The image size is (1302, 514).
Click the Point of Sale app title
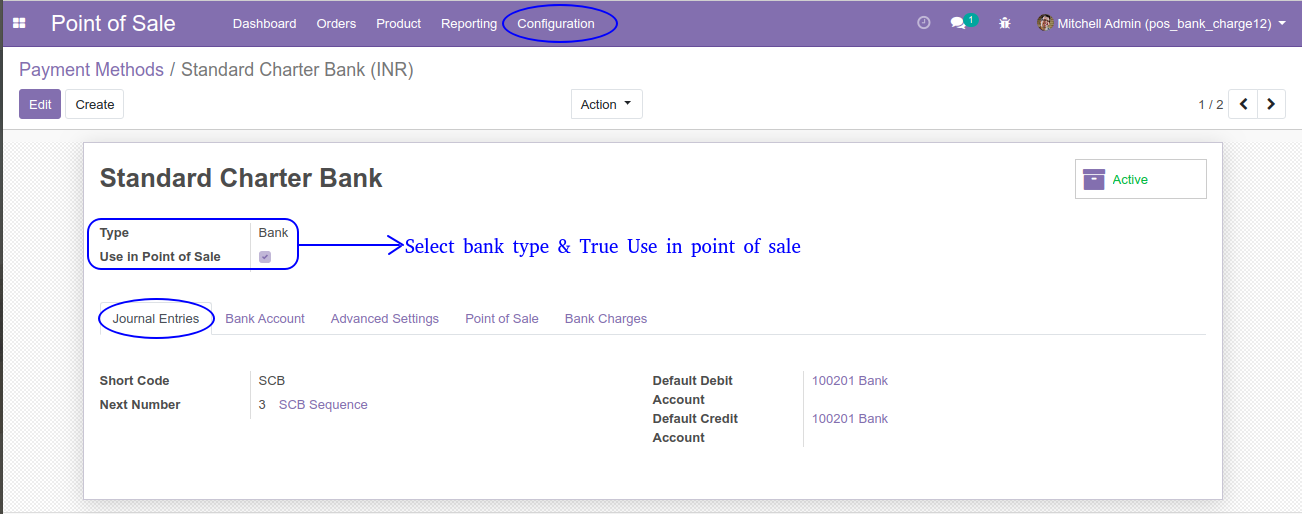[x=113, y=23]
